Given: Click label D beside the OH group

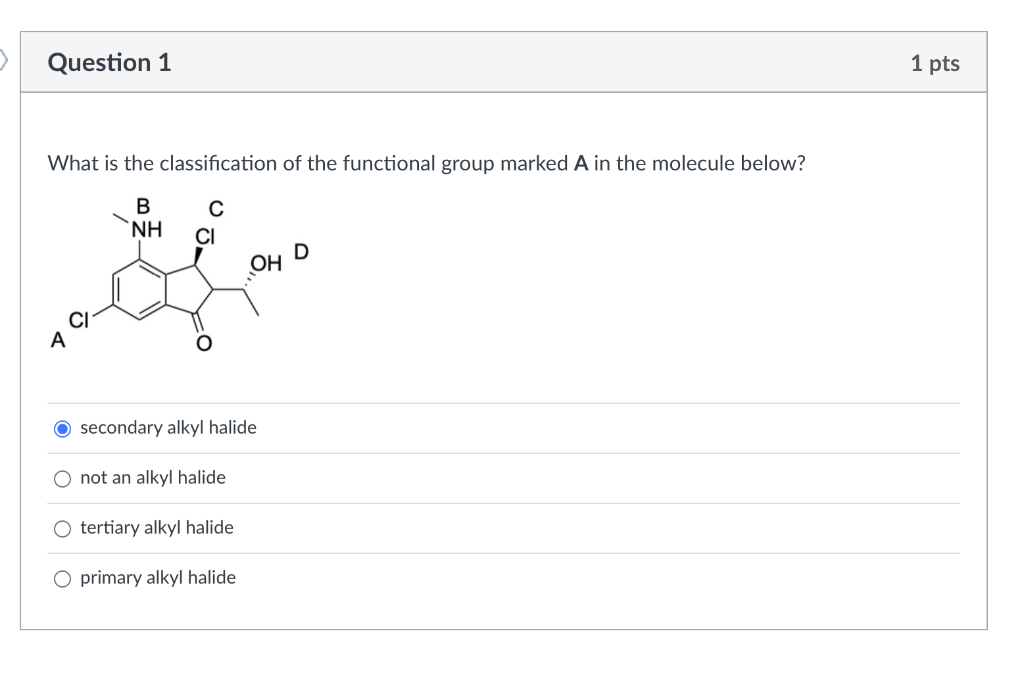Looking at the screenshot, I should coord(301,251).
